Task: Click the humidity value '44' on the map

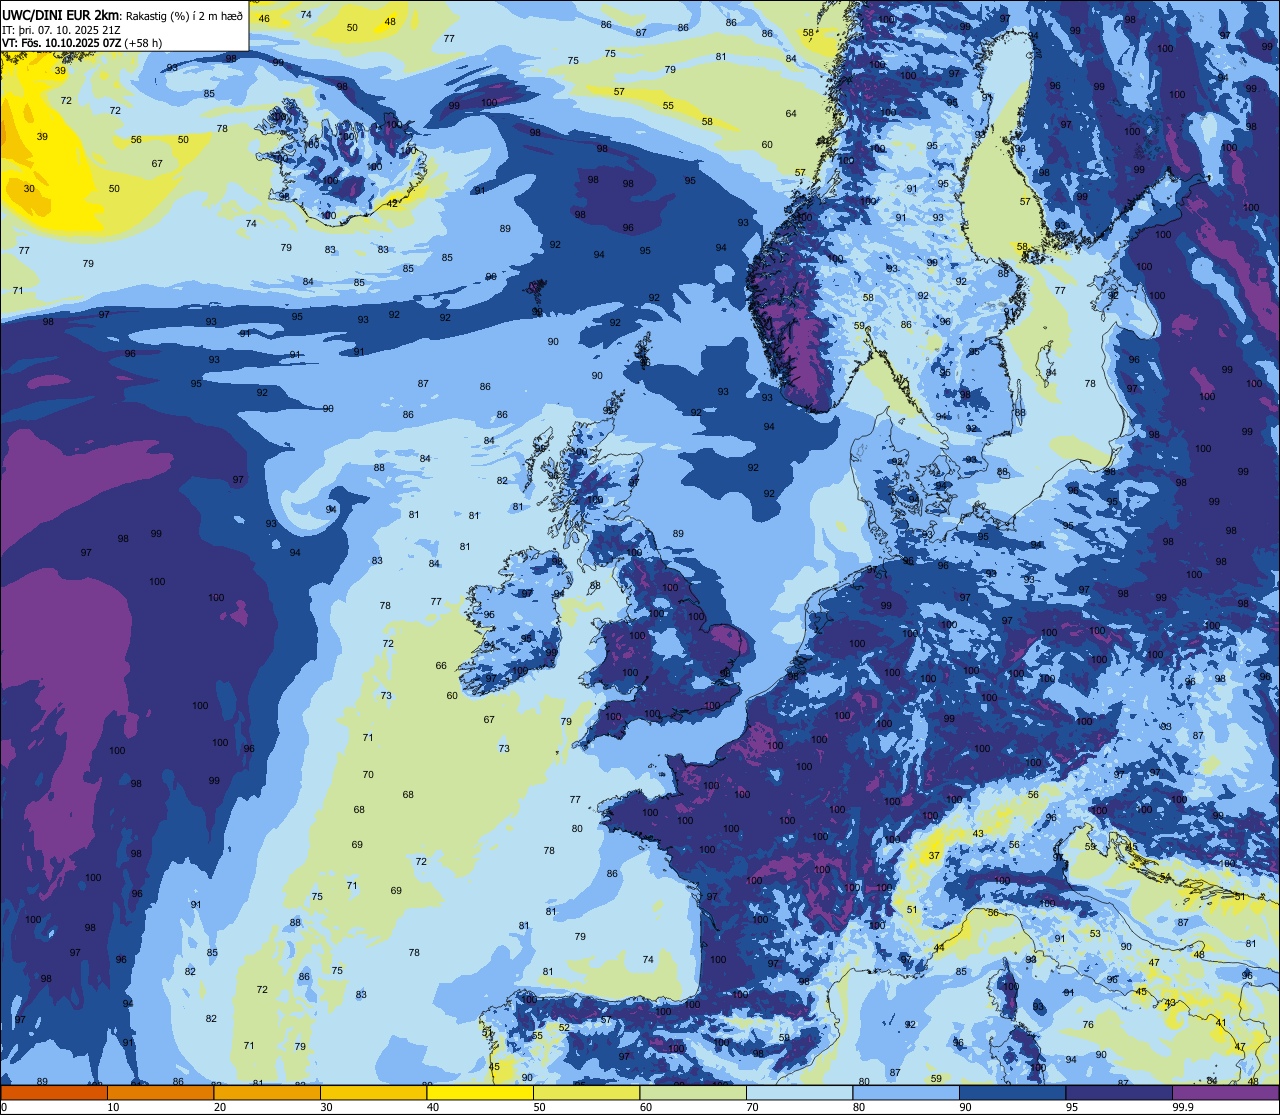Action: click(939, 947)
